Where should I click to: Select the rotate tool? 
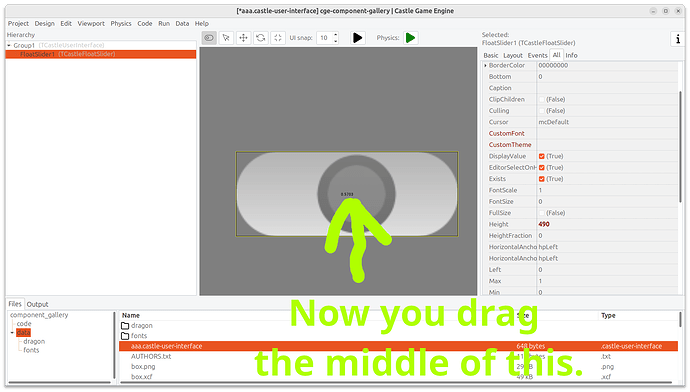261,38
